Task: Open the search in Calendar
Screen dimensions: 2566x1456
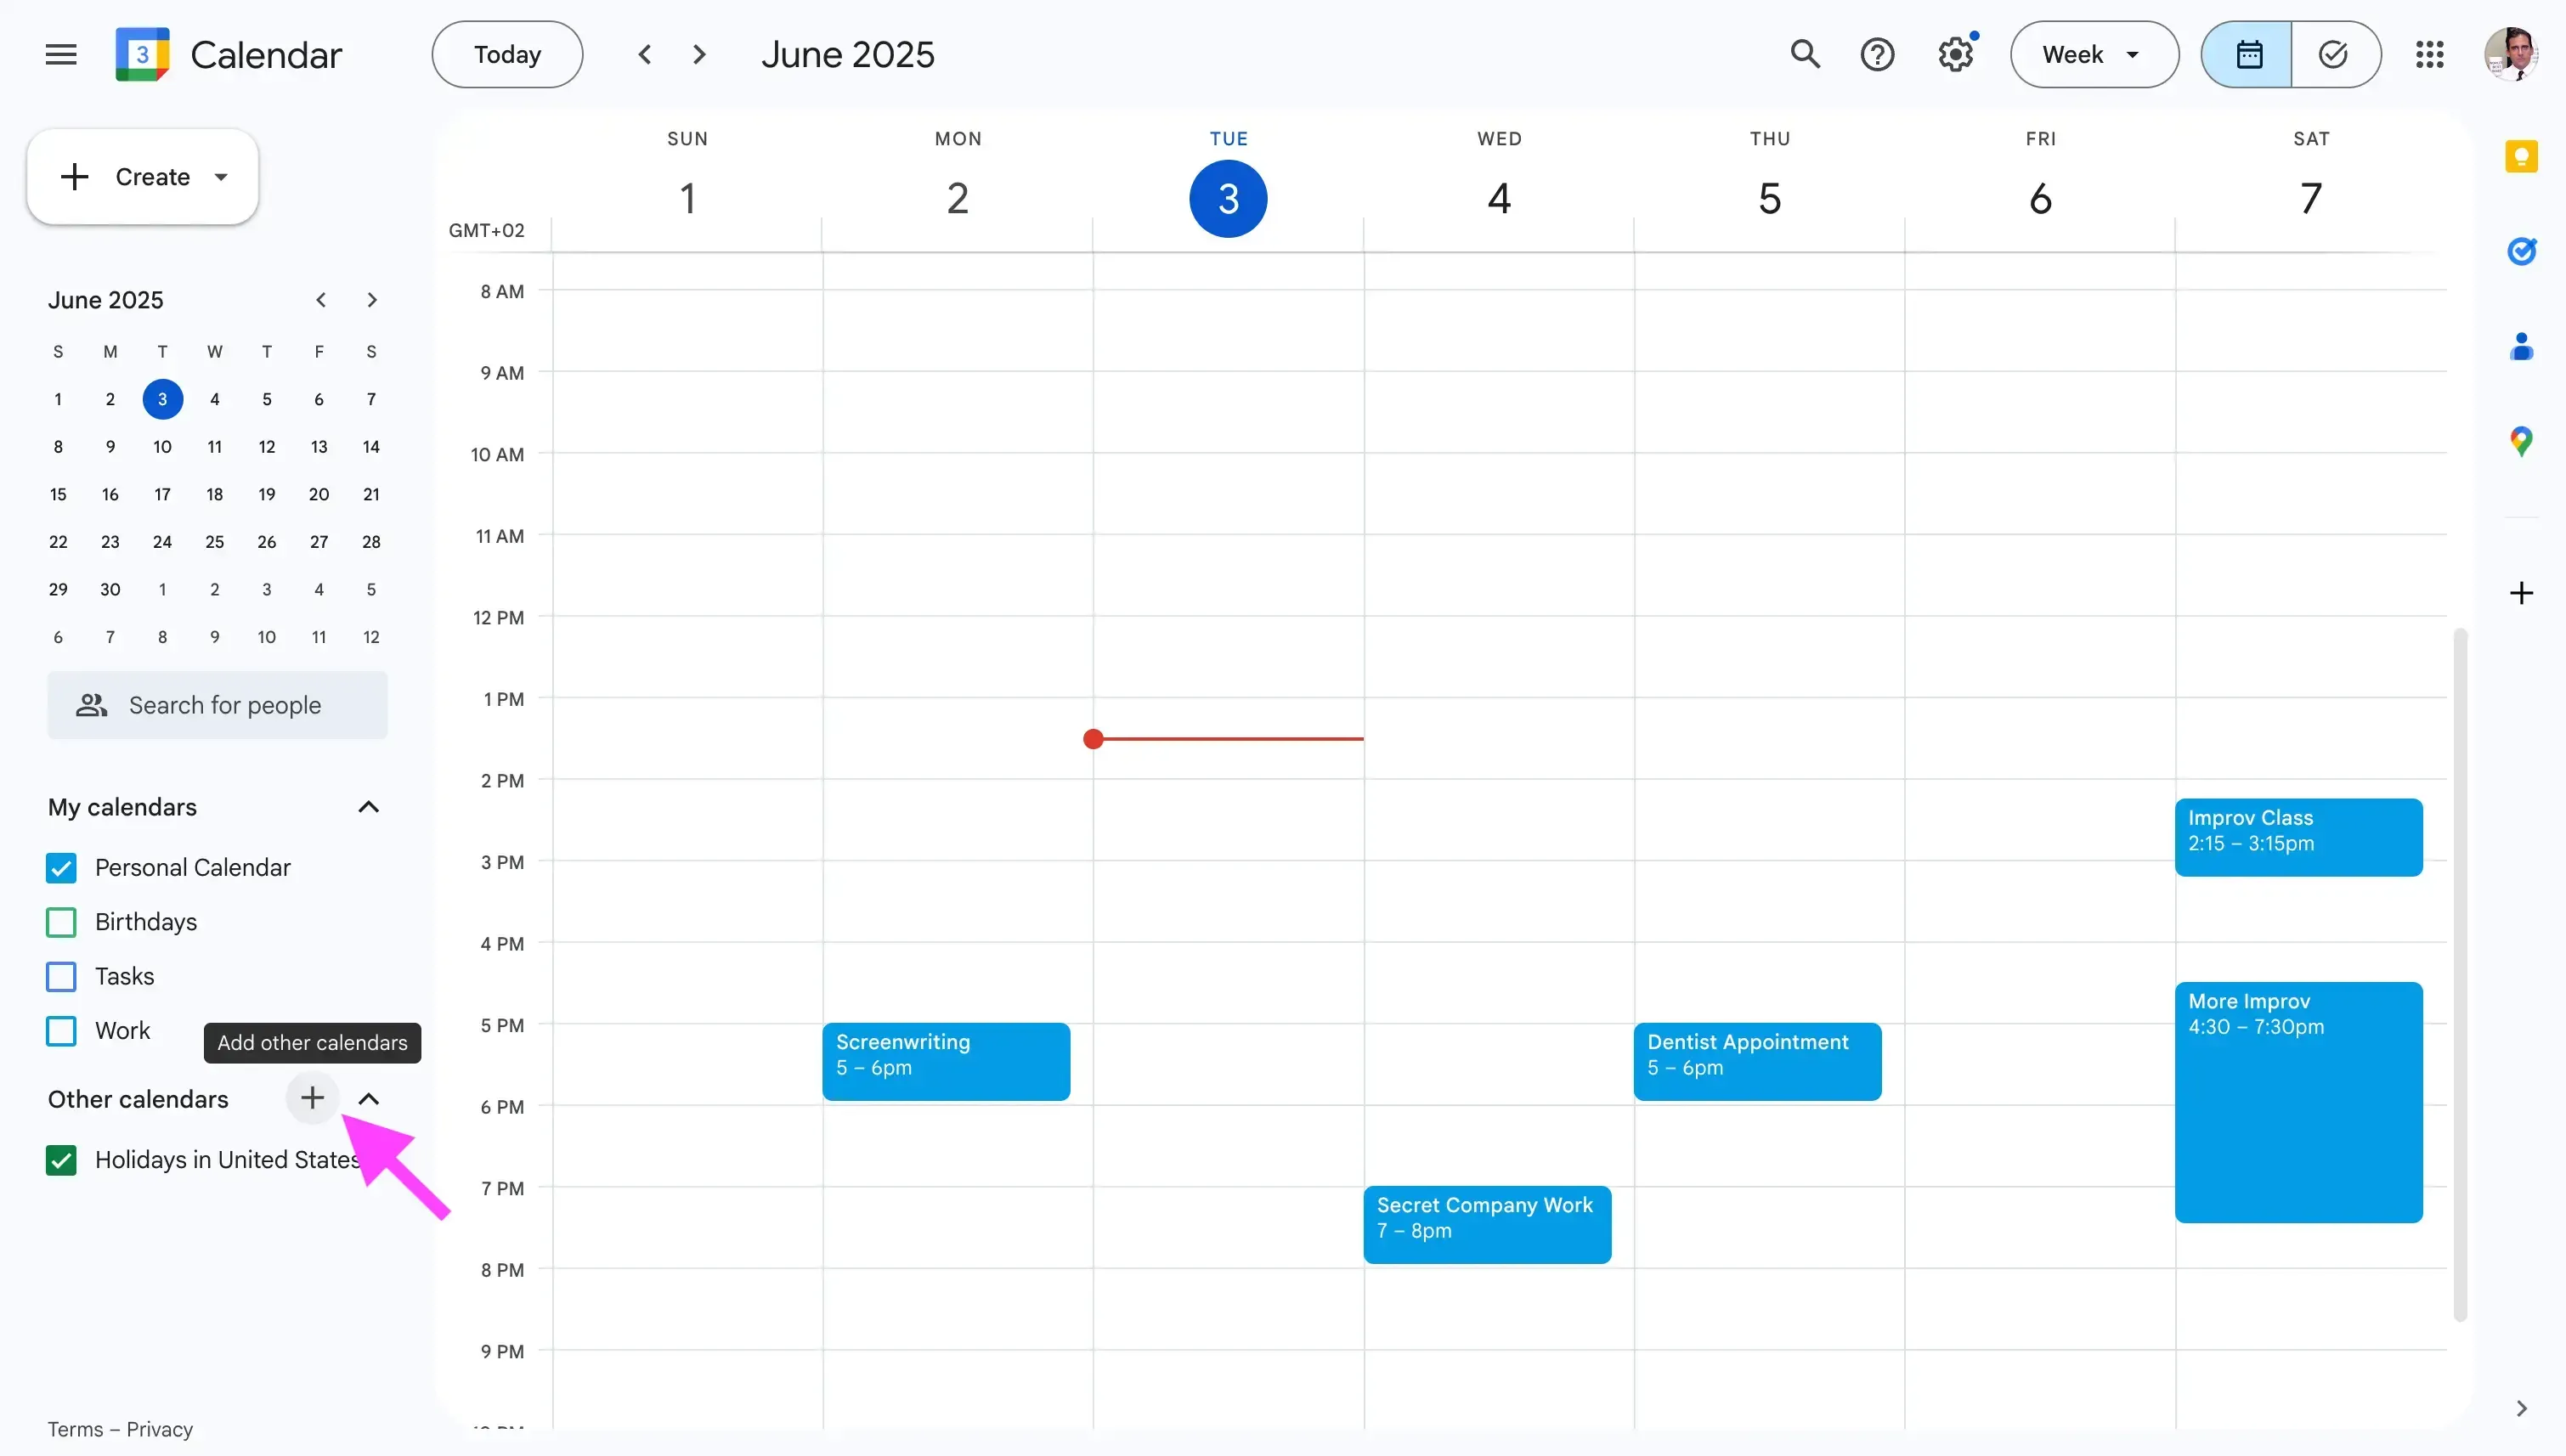Action: point(1806,54)
